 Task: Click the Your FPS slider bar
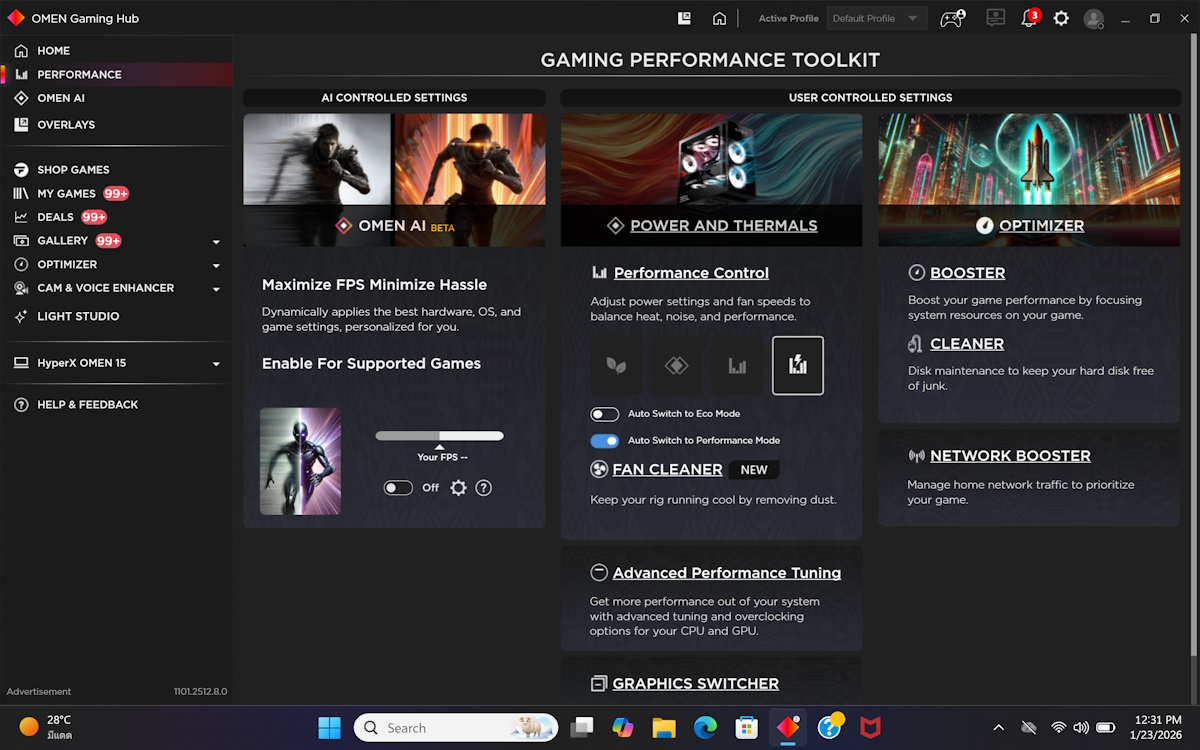coord(440,436)
